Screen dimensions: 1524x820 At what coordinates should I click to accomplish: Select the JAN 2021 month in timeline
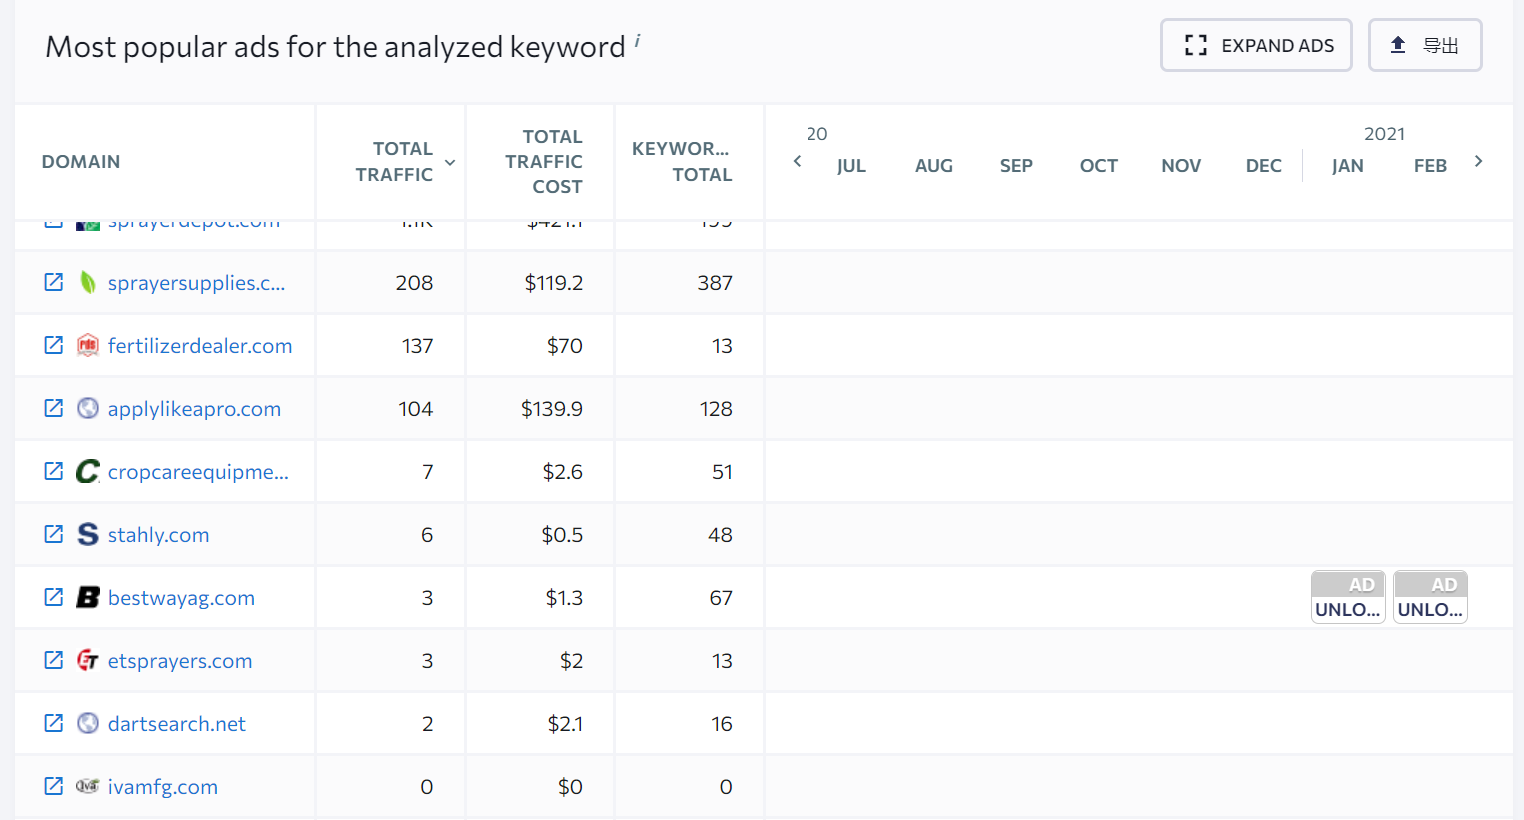(x=1348, y=165)
